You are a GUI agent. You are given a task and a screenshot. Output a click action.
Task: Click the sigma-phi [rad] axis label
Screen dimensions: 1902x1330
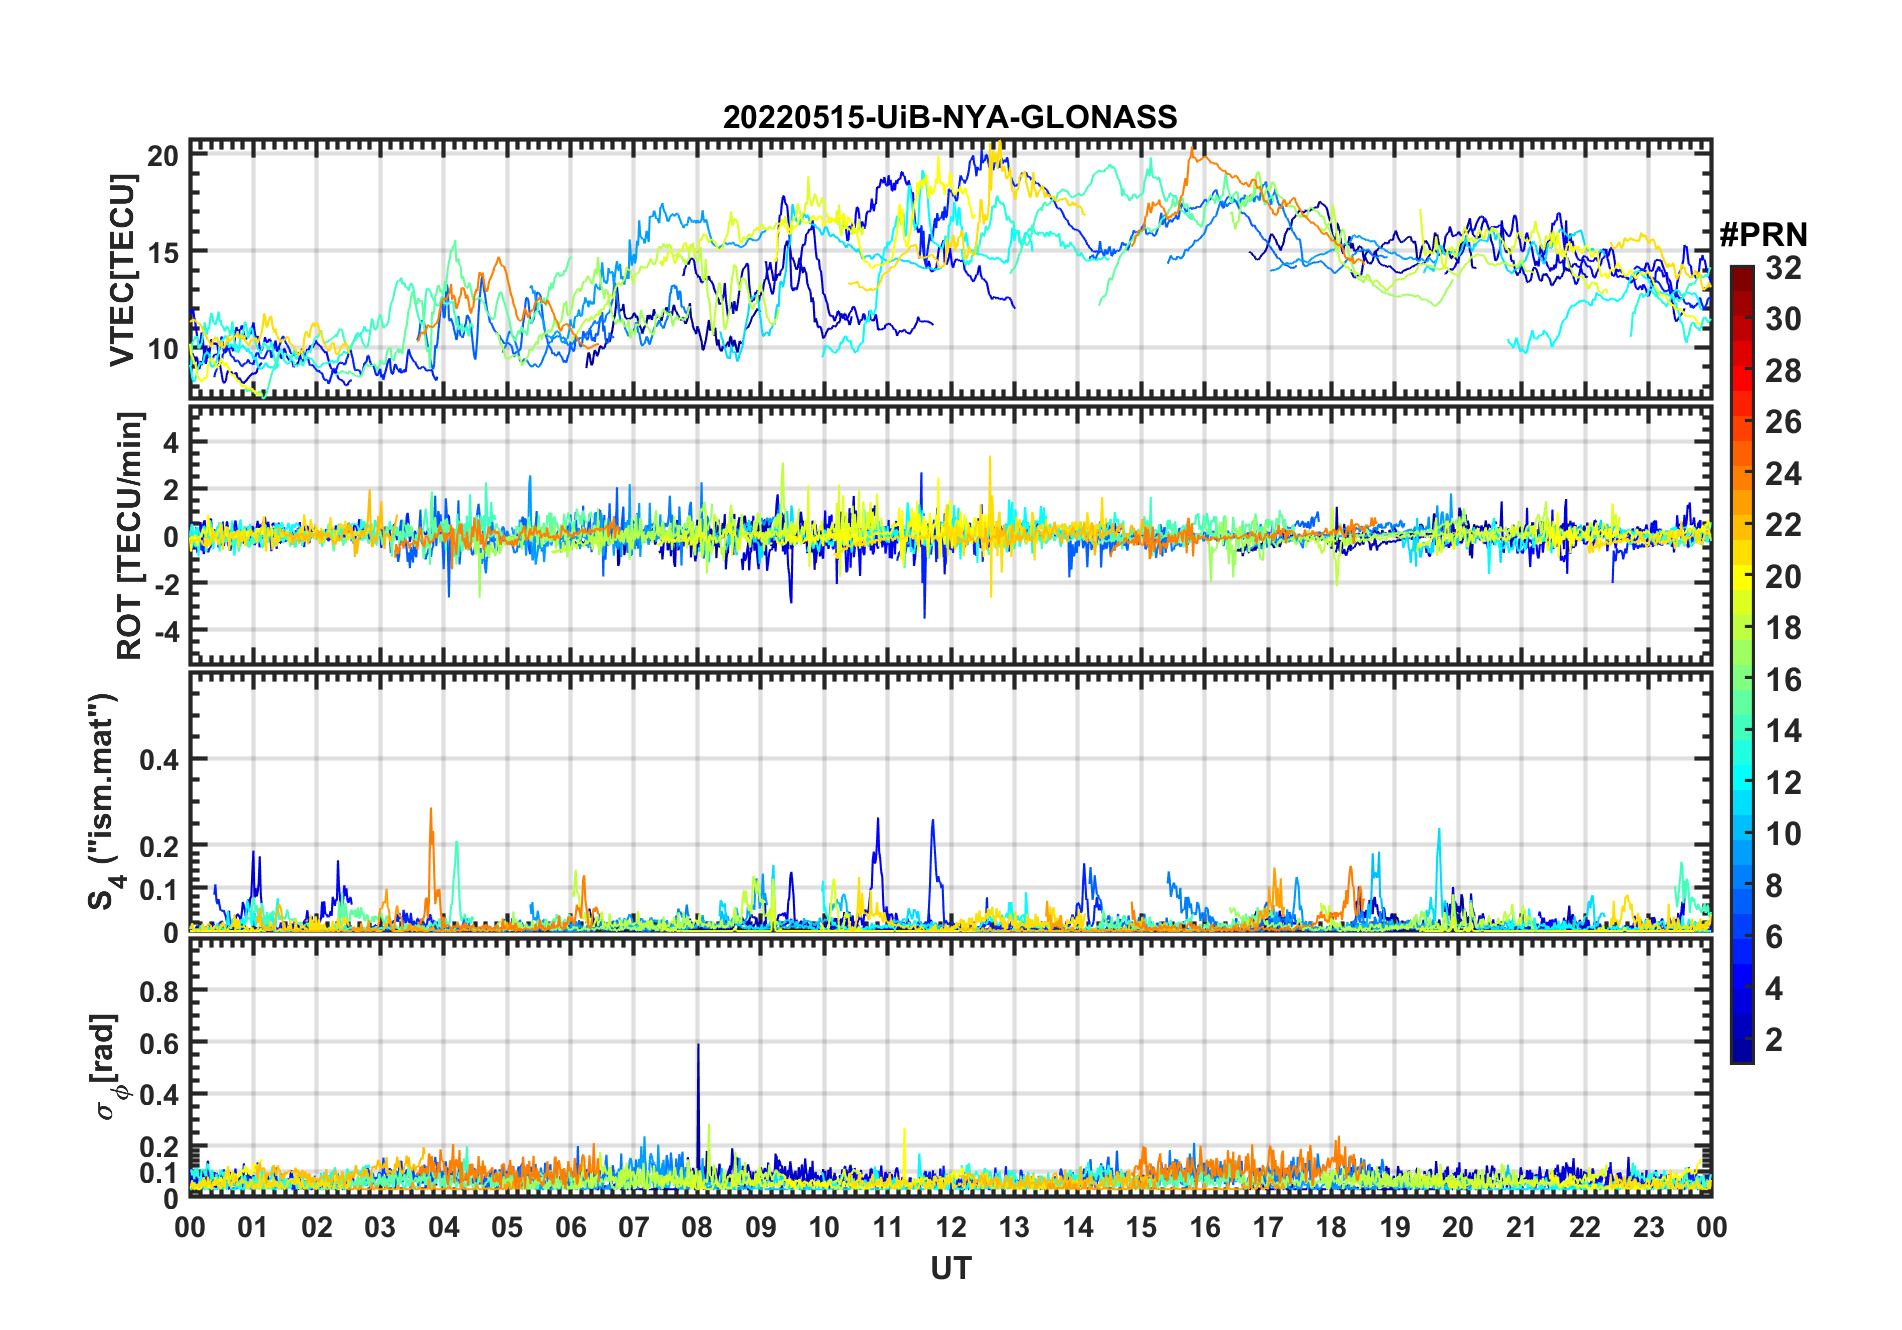coord(106,1066)
